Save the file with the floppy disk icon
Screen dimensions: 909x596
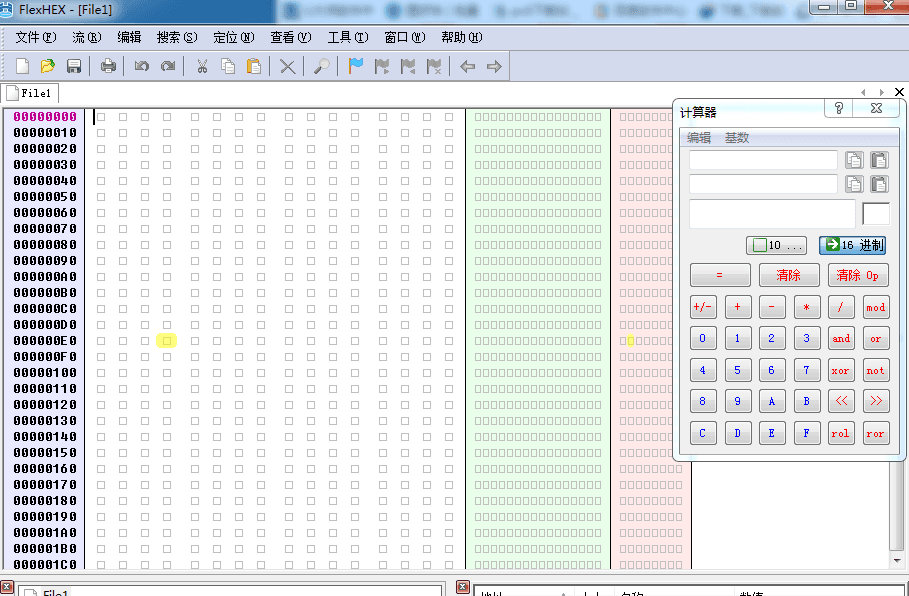tap(73, 66)
